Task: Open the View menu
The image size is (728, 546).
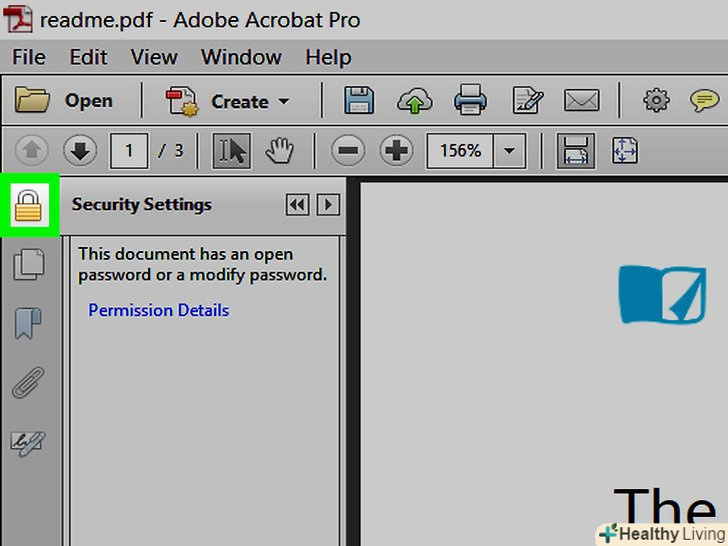Action: tap(154, 58)
